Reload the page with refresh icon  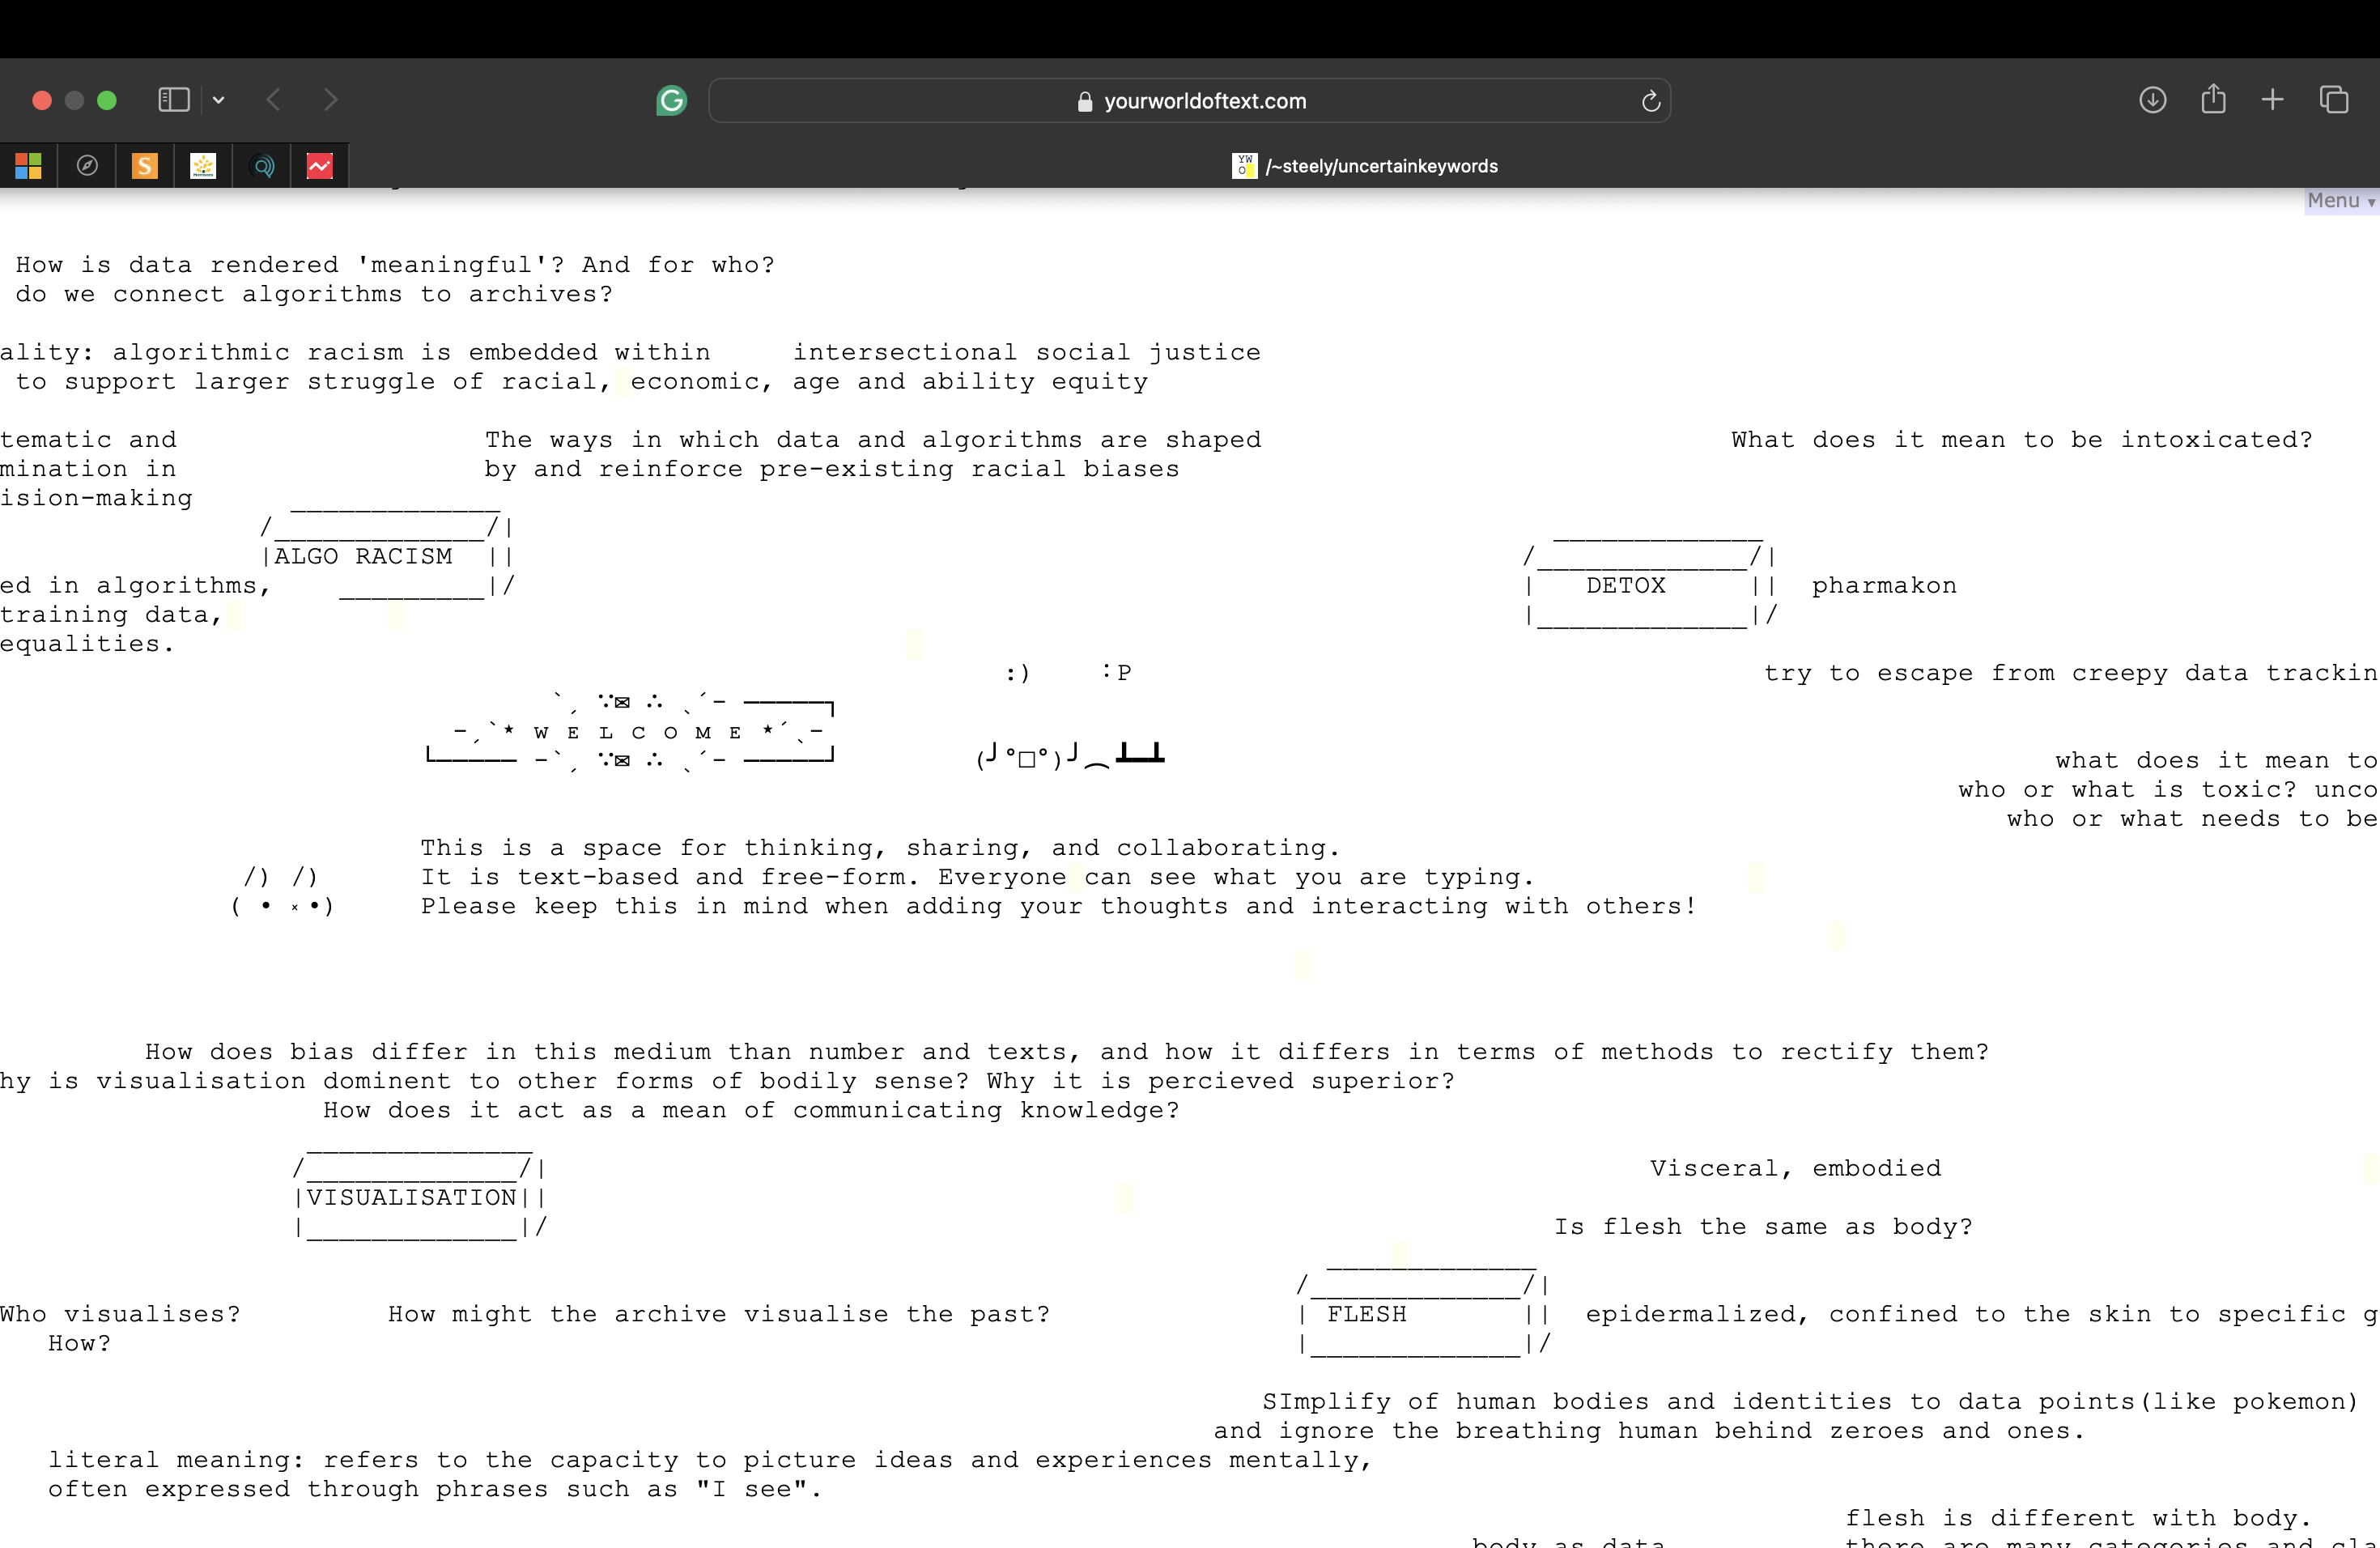pos(1651,101)
